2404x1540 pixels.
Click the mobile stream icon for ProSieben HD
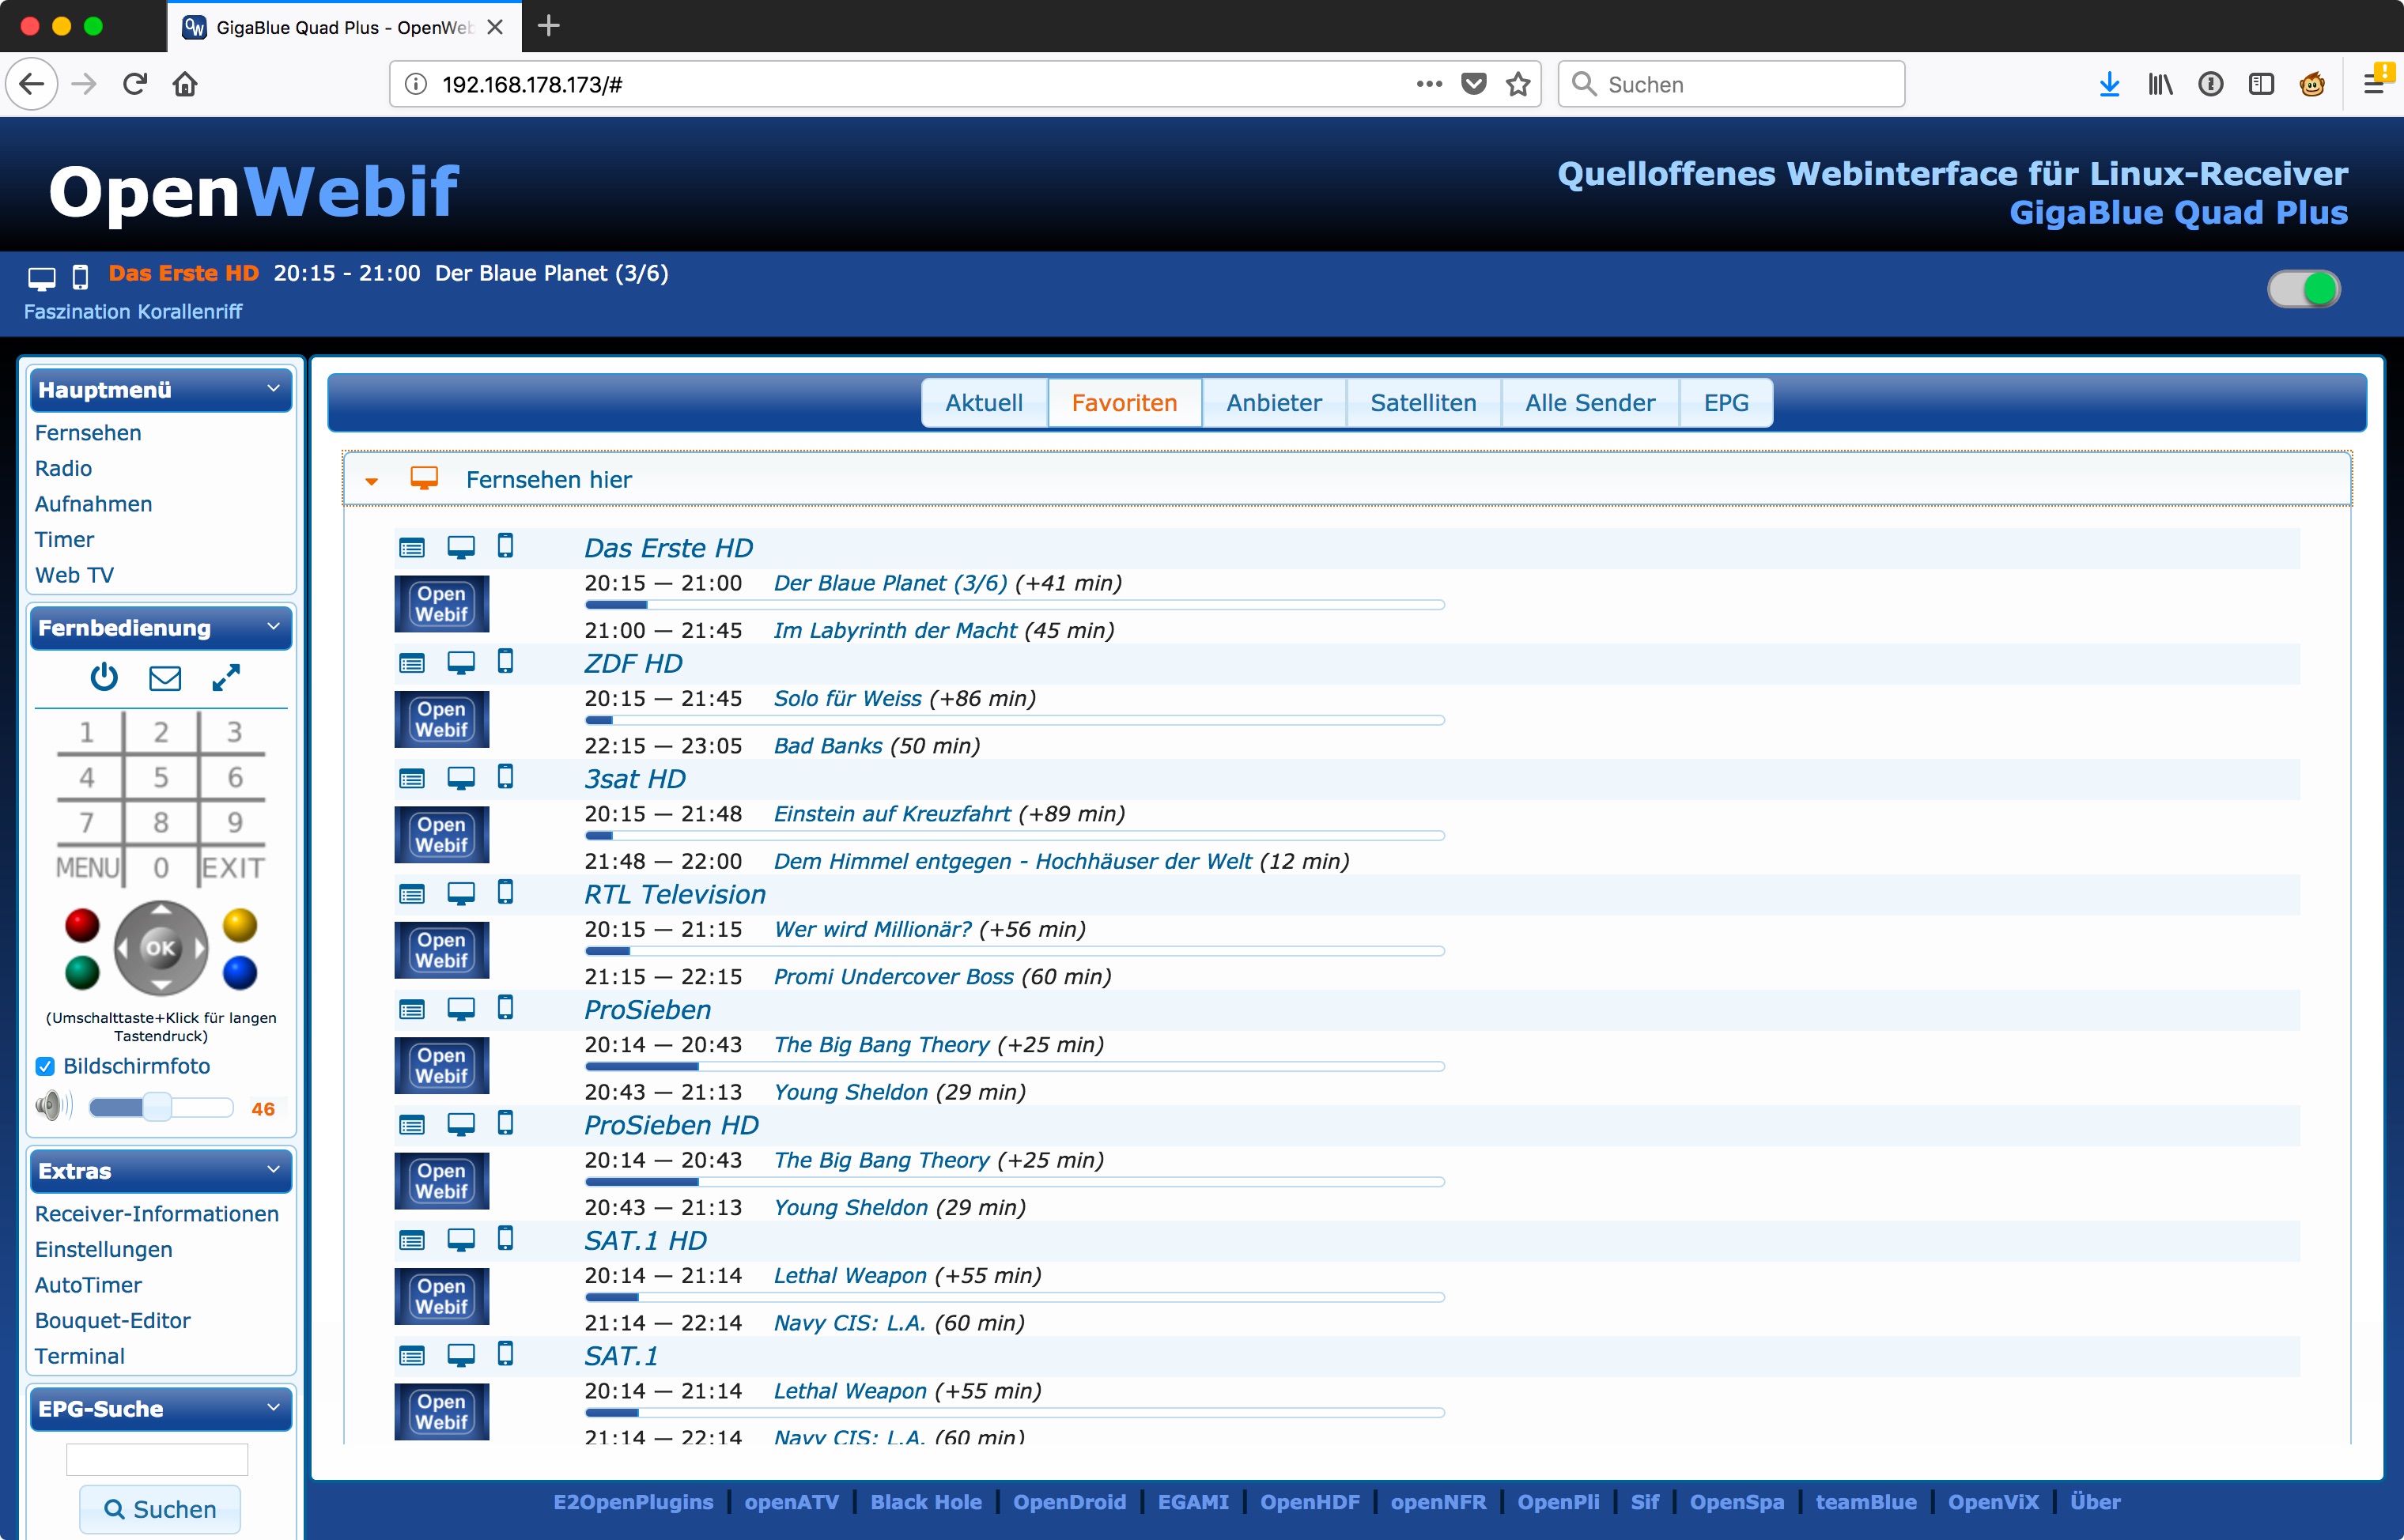click(506, 1123)
